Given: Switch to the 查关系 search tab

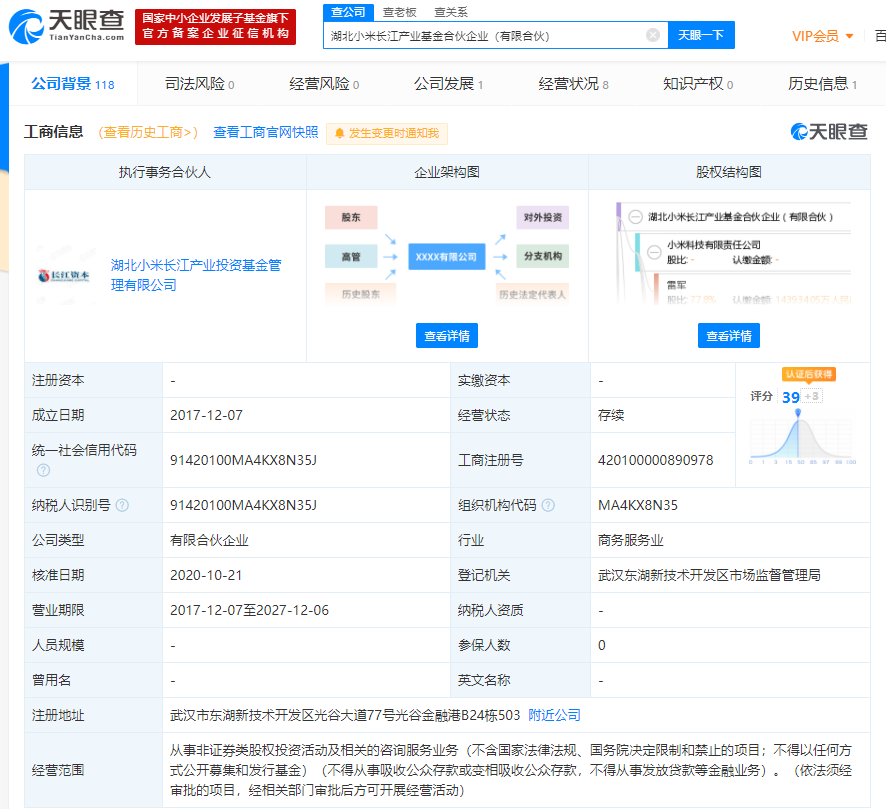Looking at the screenshot, I should tap(450, 12).
